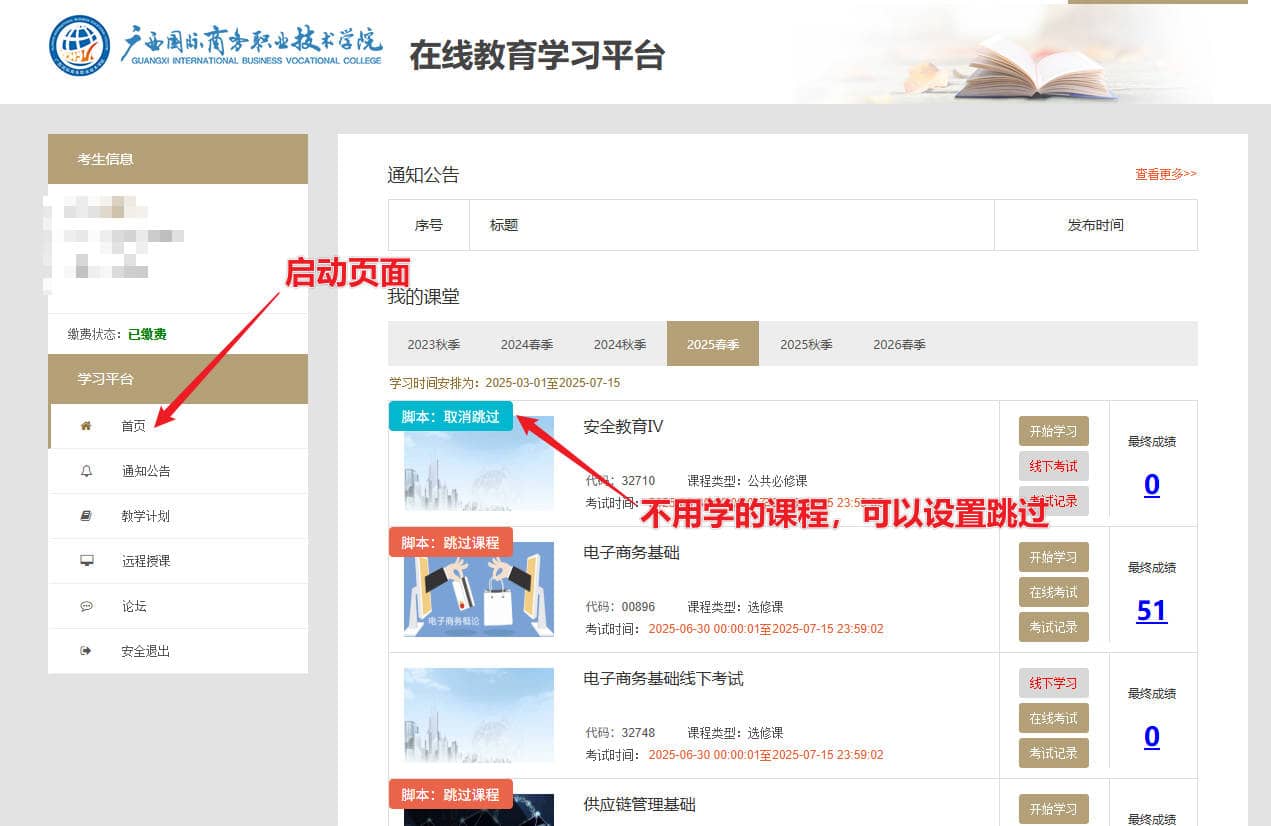Click the exit icon beside 安全退出
1271x826 pixels.
tap(86, 651)
